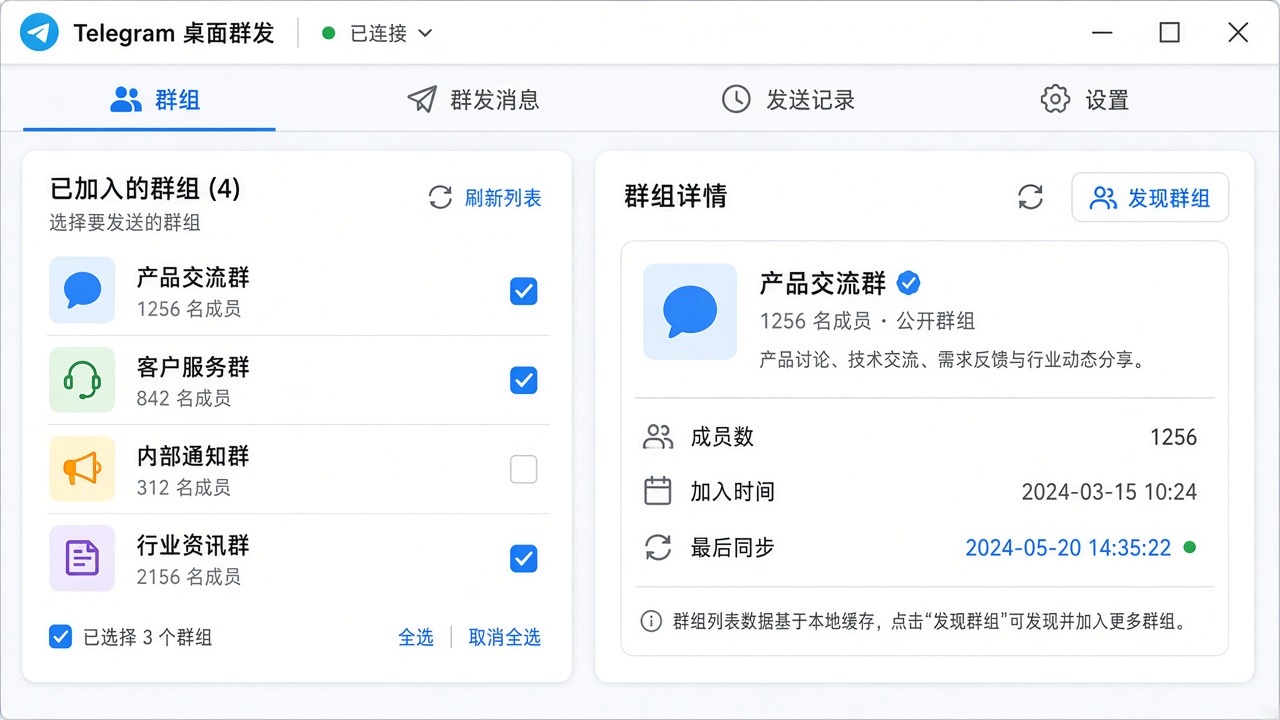Image resolution: width=1280 pixels, height=720 pixels.
Task: Go to the 发送记录 tab
Action: pyautogui.click(x=788, y=100)
